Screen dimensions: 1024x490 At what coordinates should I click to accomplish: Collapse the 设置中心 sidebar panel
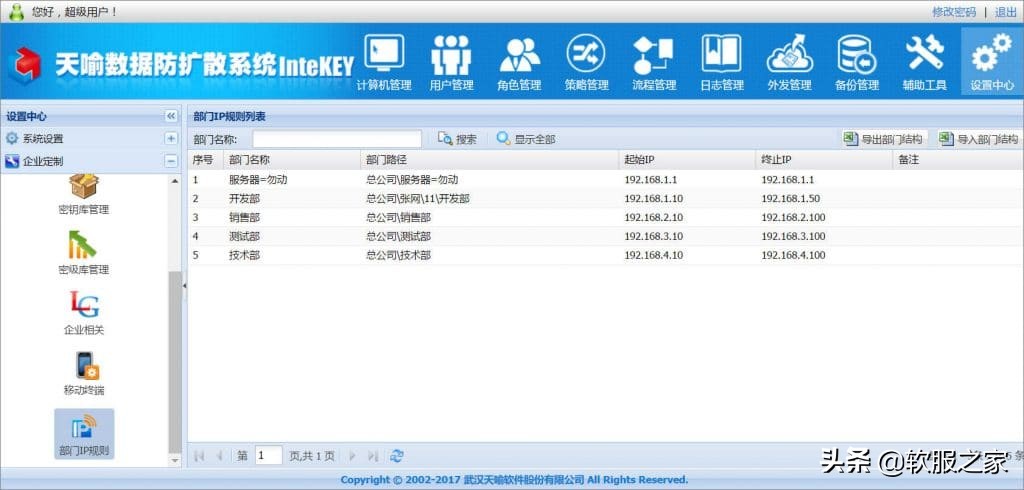tap(171, 116)
